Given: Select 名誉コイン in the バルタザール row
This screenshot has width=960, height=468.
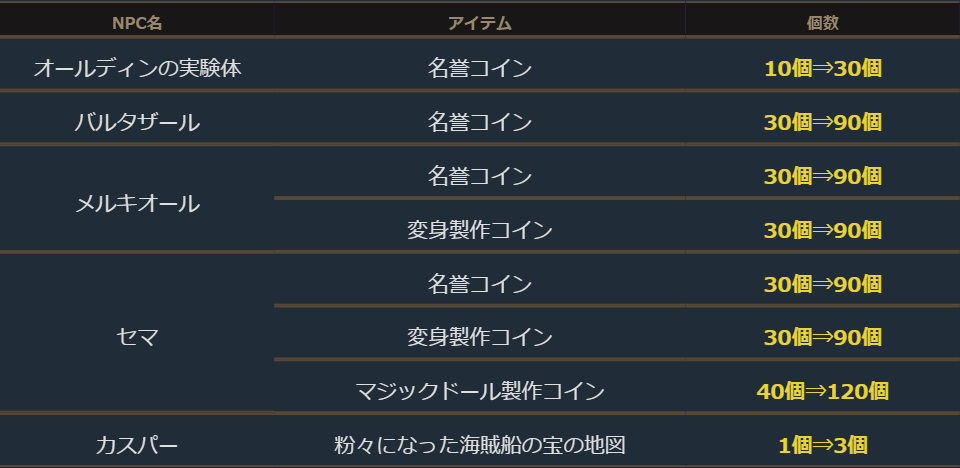Looking at the screenshot, I should 479,123.
